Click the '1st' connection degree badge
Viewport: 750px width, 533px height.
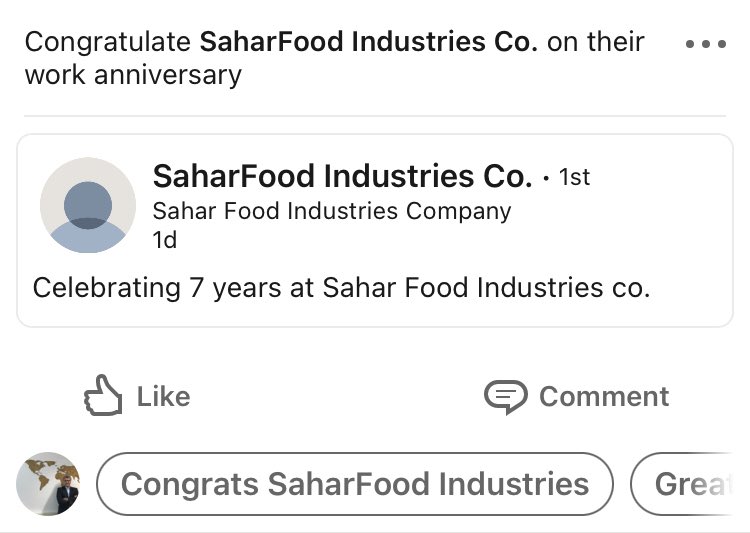pyautogui.click(x=574, y=177)
